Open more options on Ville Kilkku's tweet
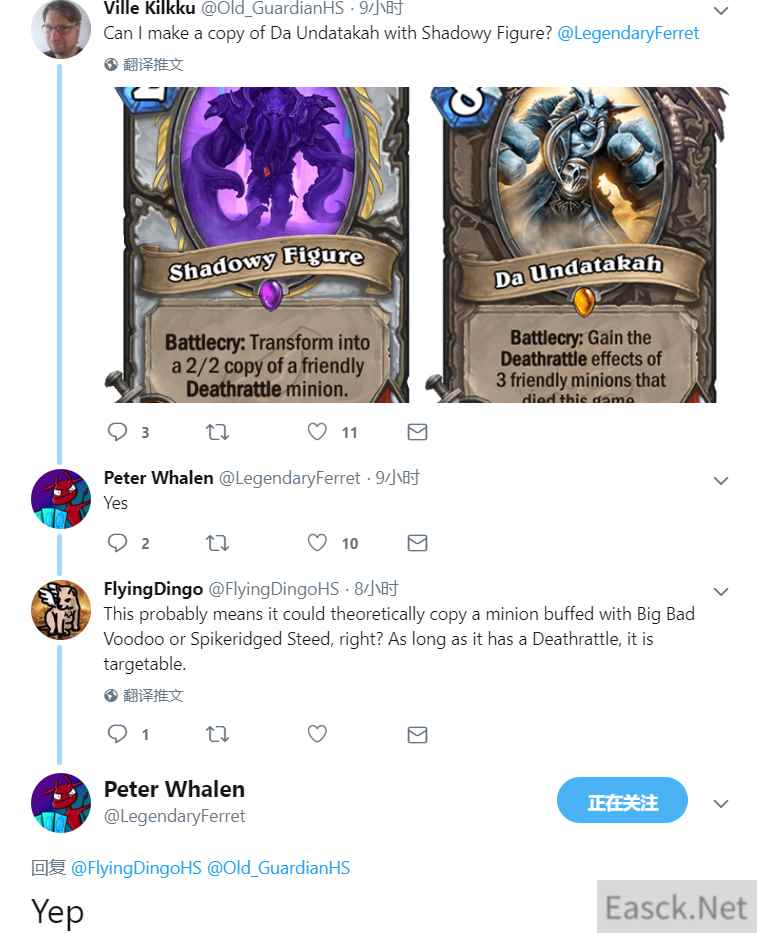757x933 pixels. pyautogui.click(x=721, y=11)
